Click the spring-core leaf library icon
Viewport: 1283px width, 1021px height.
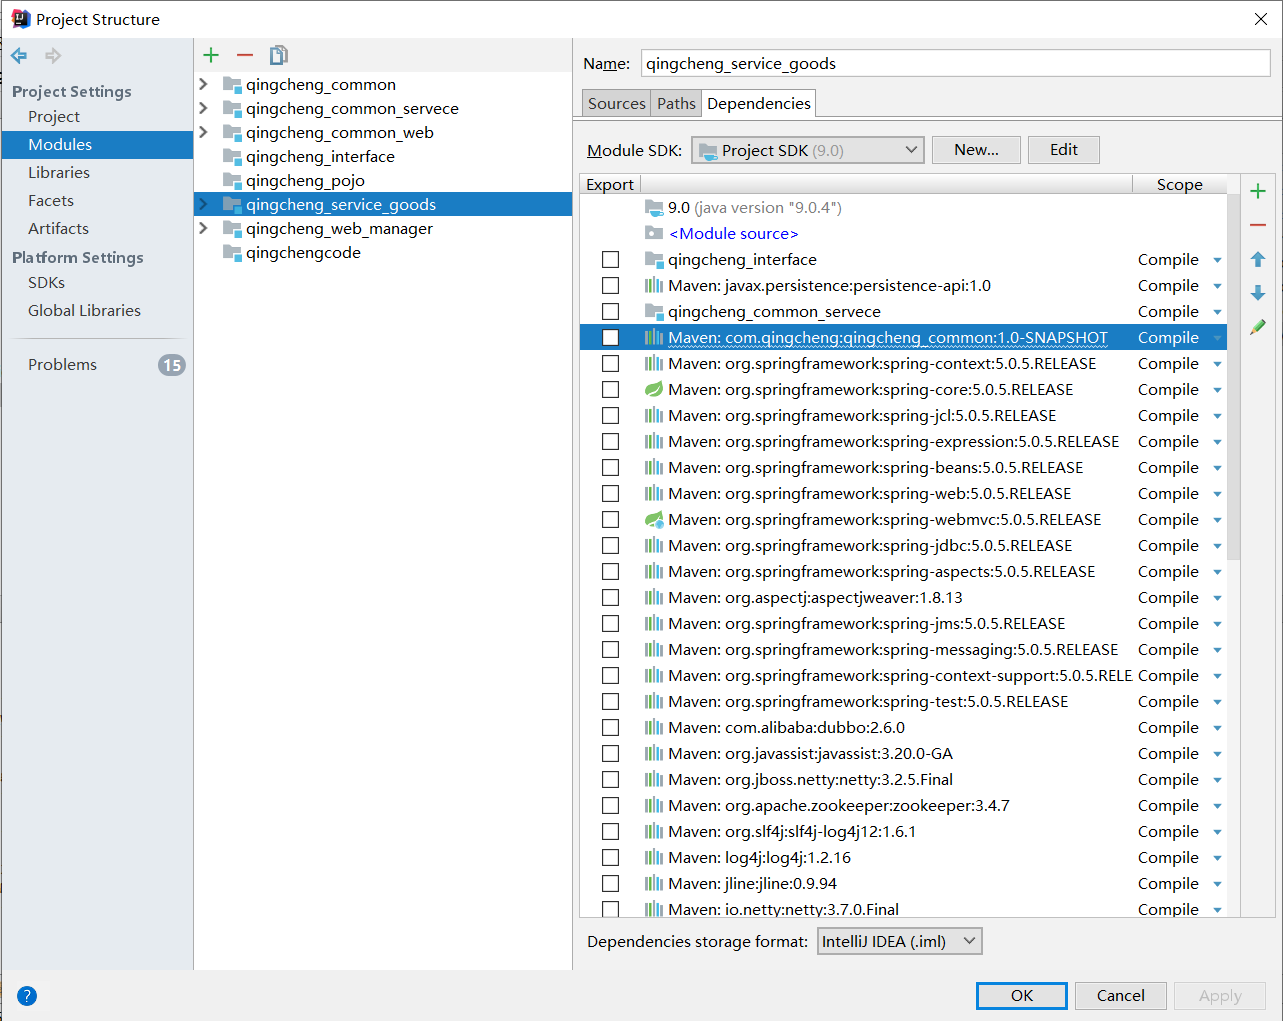coord(654,390)
